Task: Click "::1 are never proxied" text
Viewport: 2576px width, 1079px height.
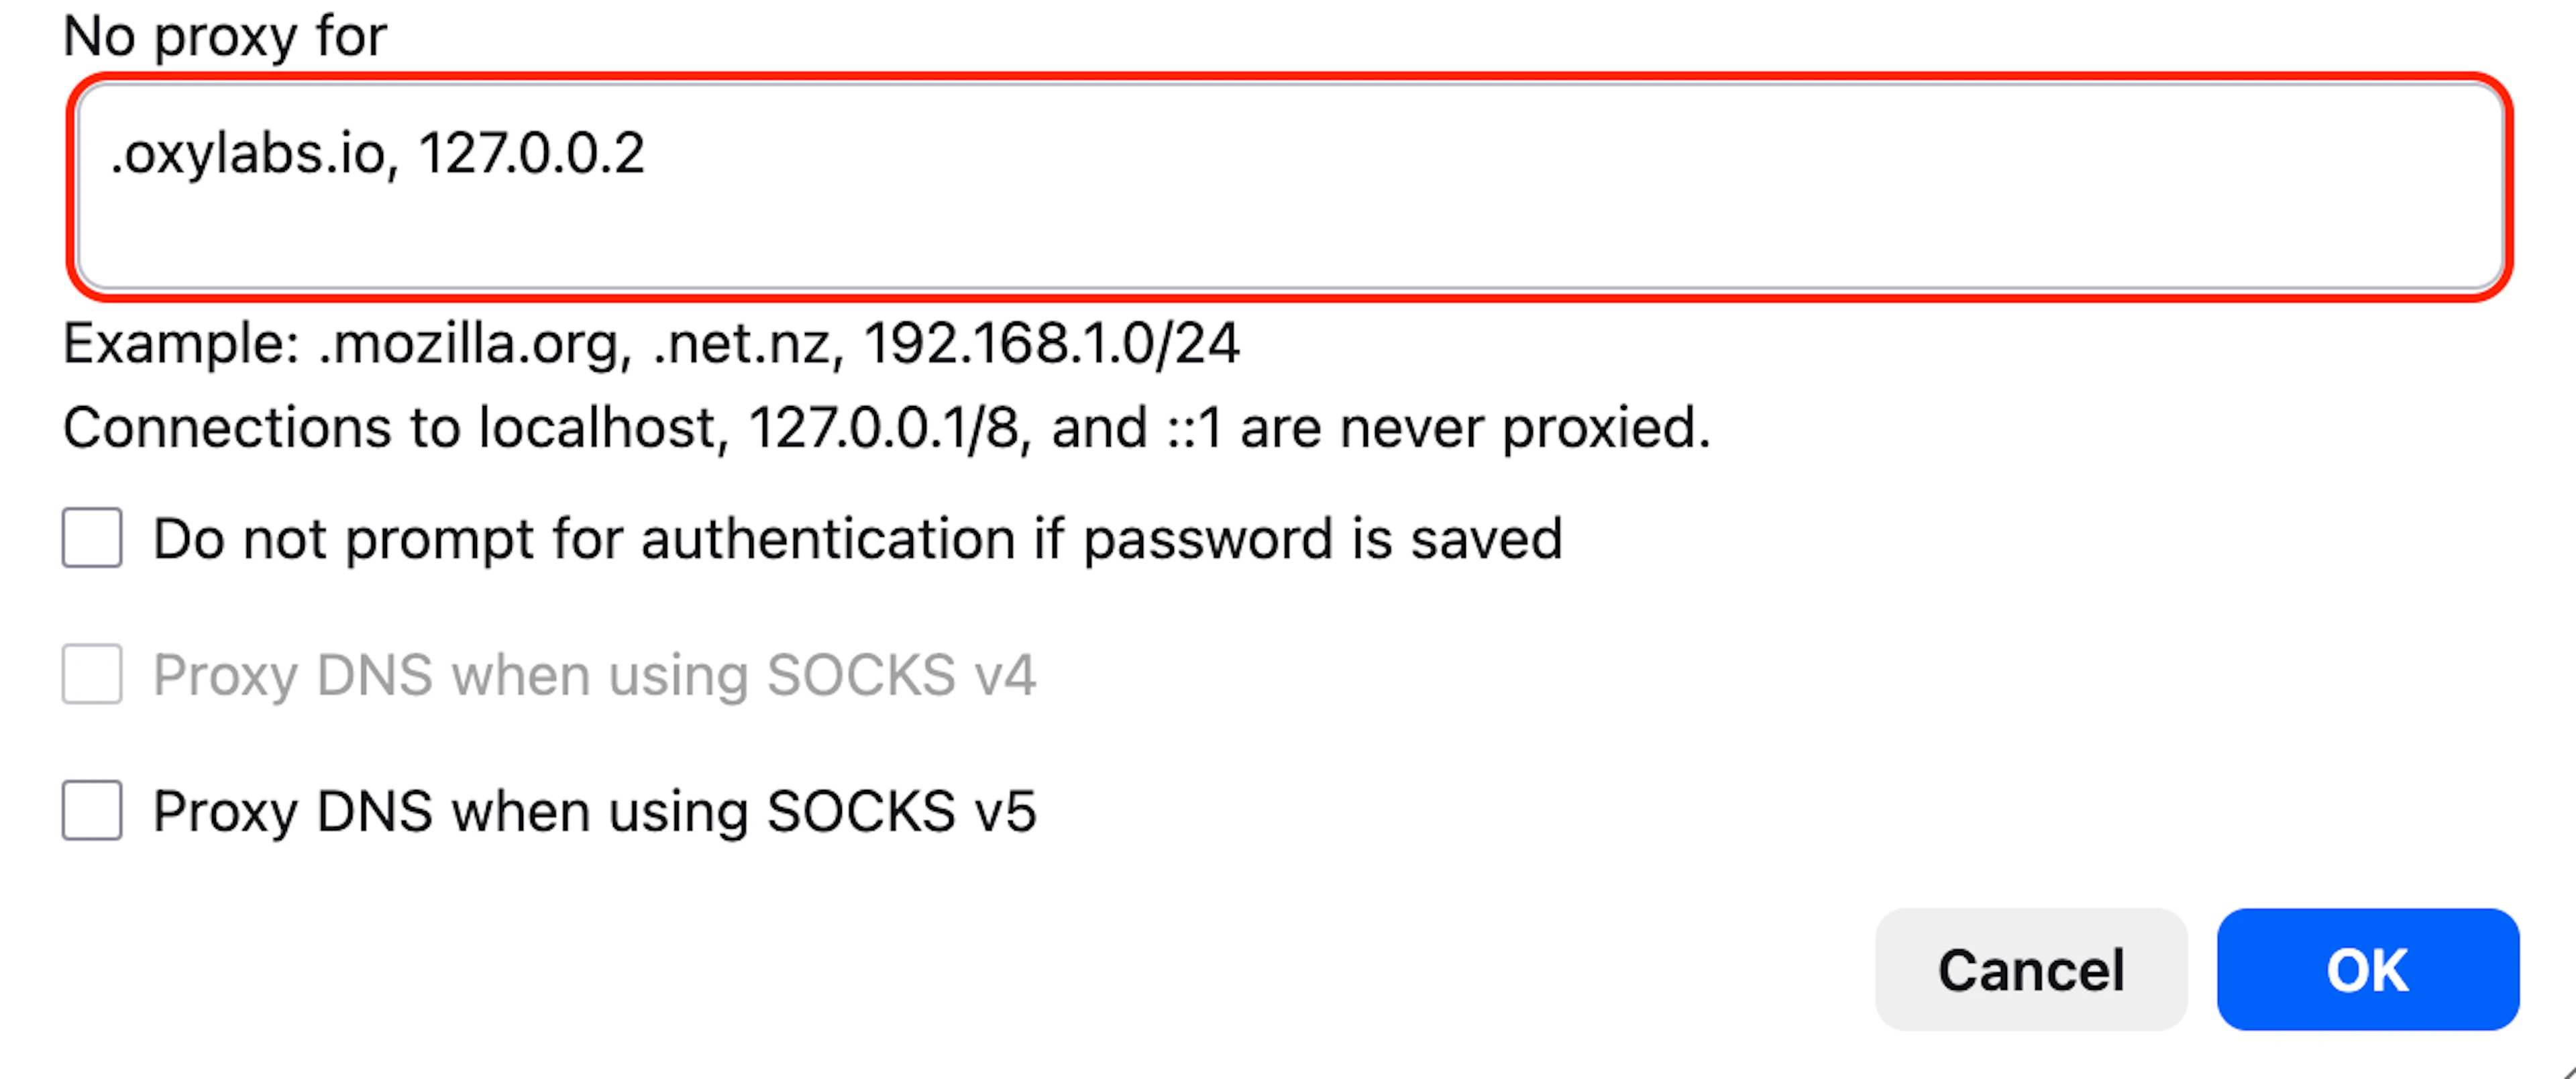Action: [x=1438, y=428]
